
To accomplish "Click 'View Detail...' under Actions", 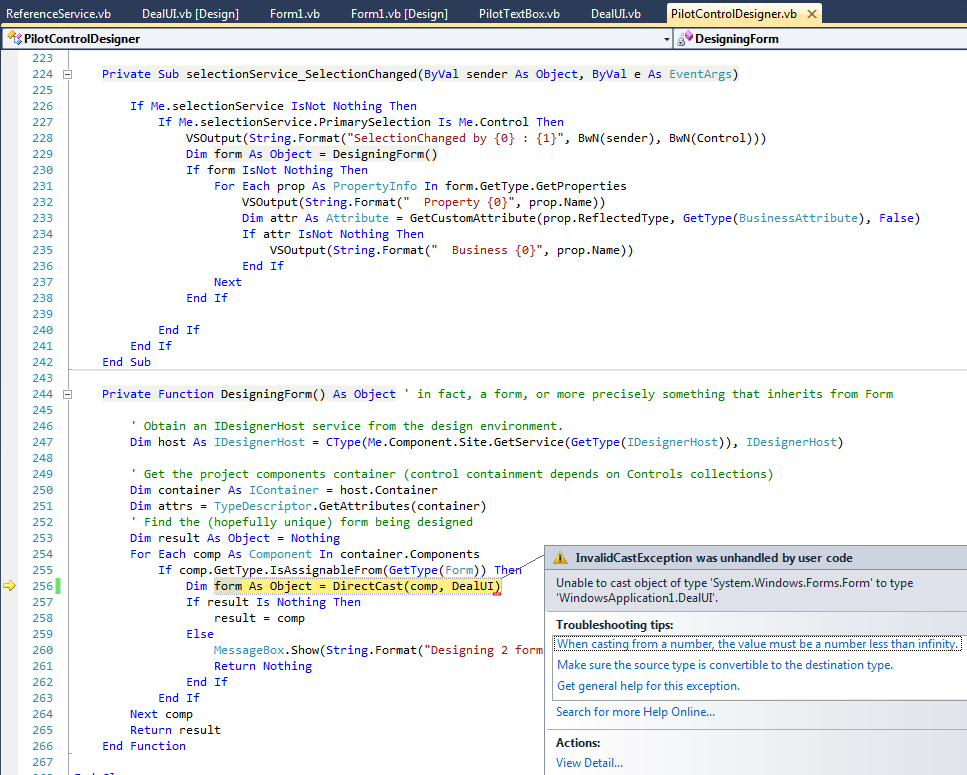I will [589, 763].
